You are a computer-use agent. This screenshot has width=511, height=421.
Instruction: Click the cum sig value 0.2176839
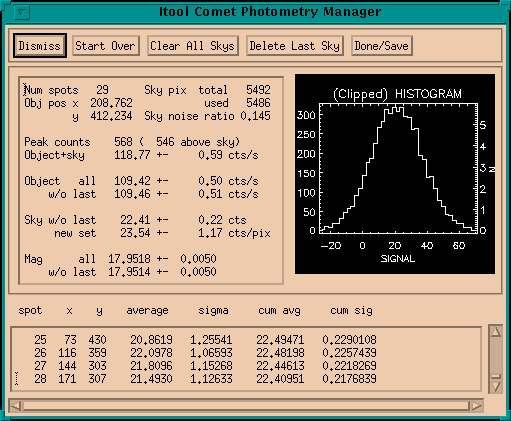(349, 379)
